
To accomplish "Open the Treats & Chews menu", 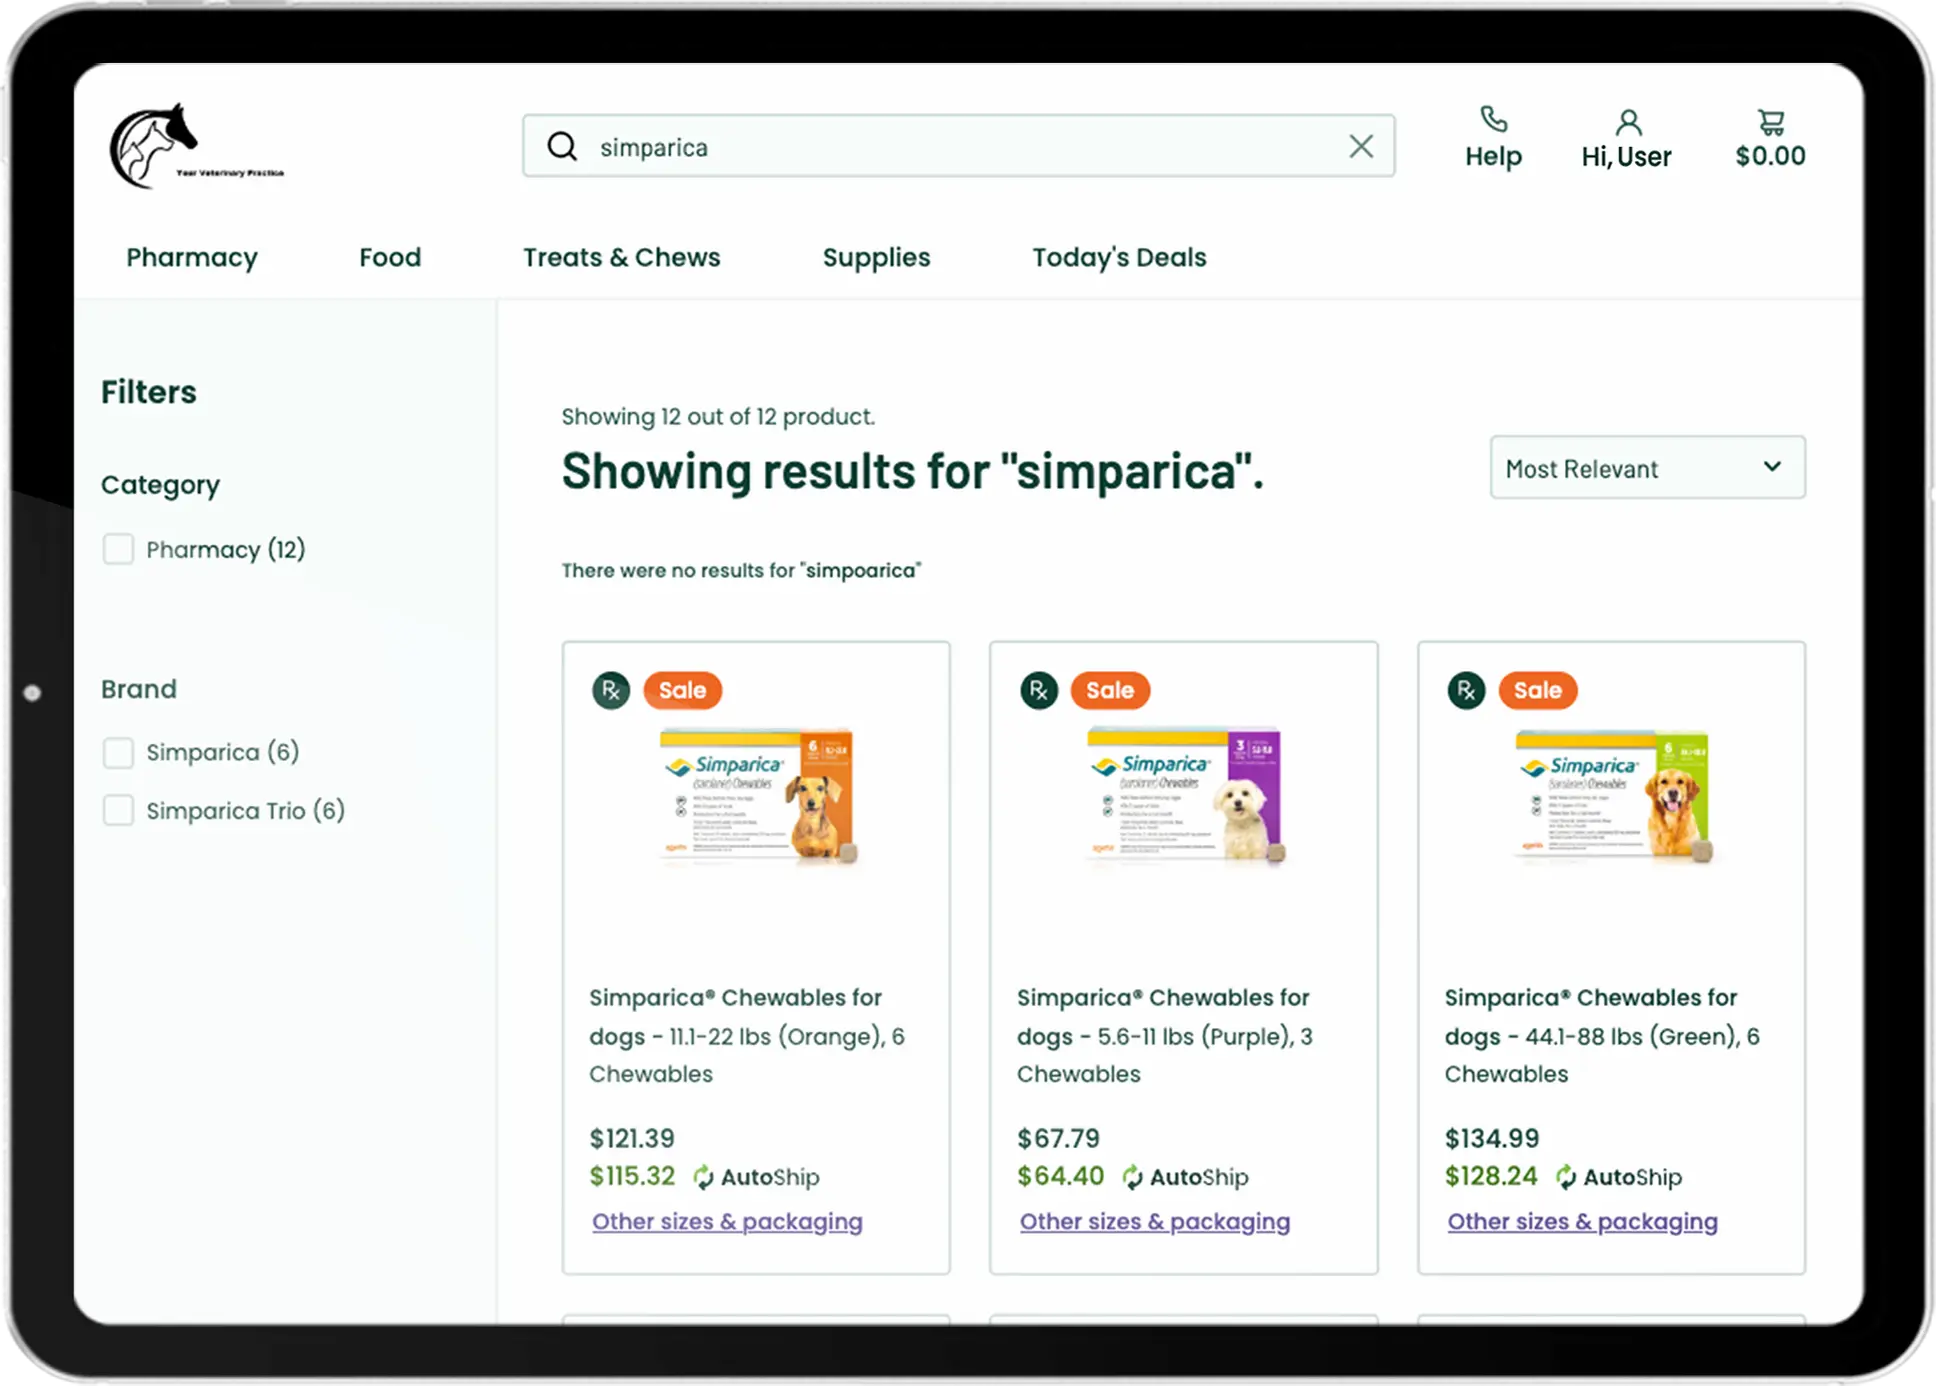I will [621, 257].
